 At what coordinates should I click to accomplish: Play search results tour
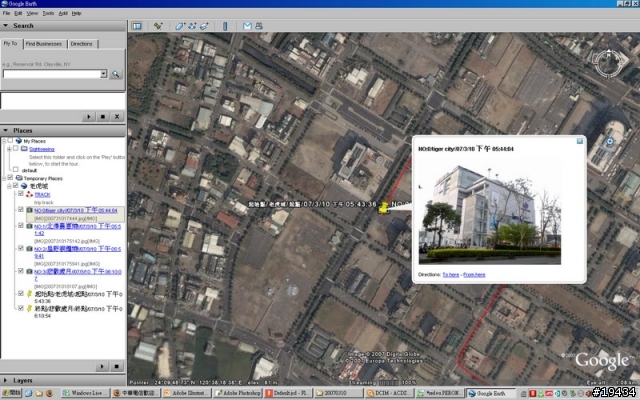(89, 117)
